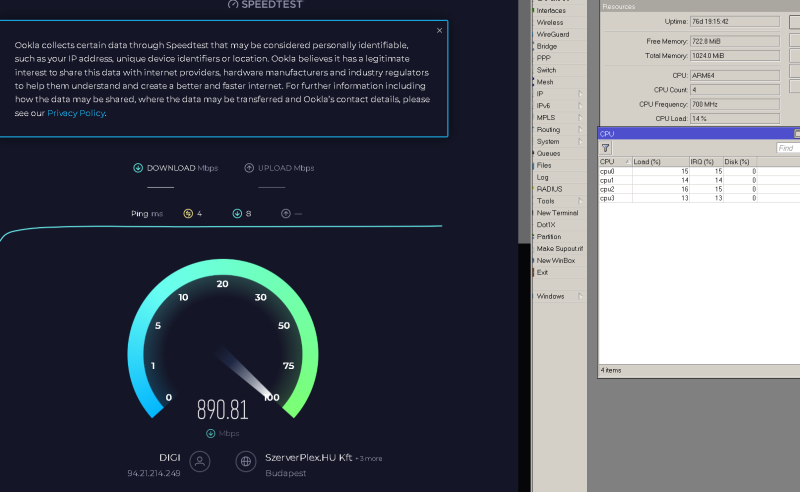Screen dimensions: 800x492
Task: Open Interfaces in WinBox menu
Action: 551,11
